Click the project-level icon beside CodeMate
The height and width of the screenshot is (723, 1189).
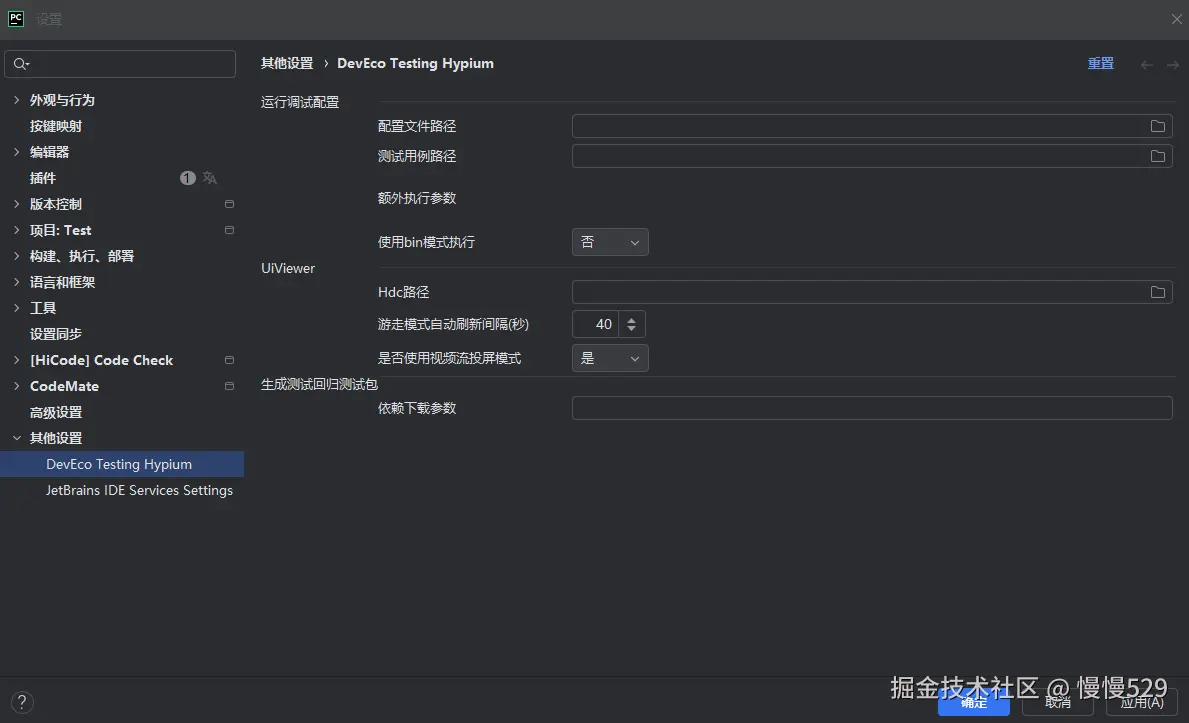coord(229,385)
